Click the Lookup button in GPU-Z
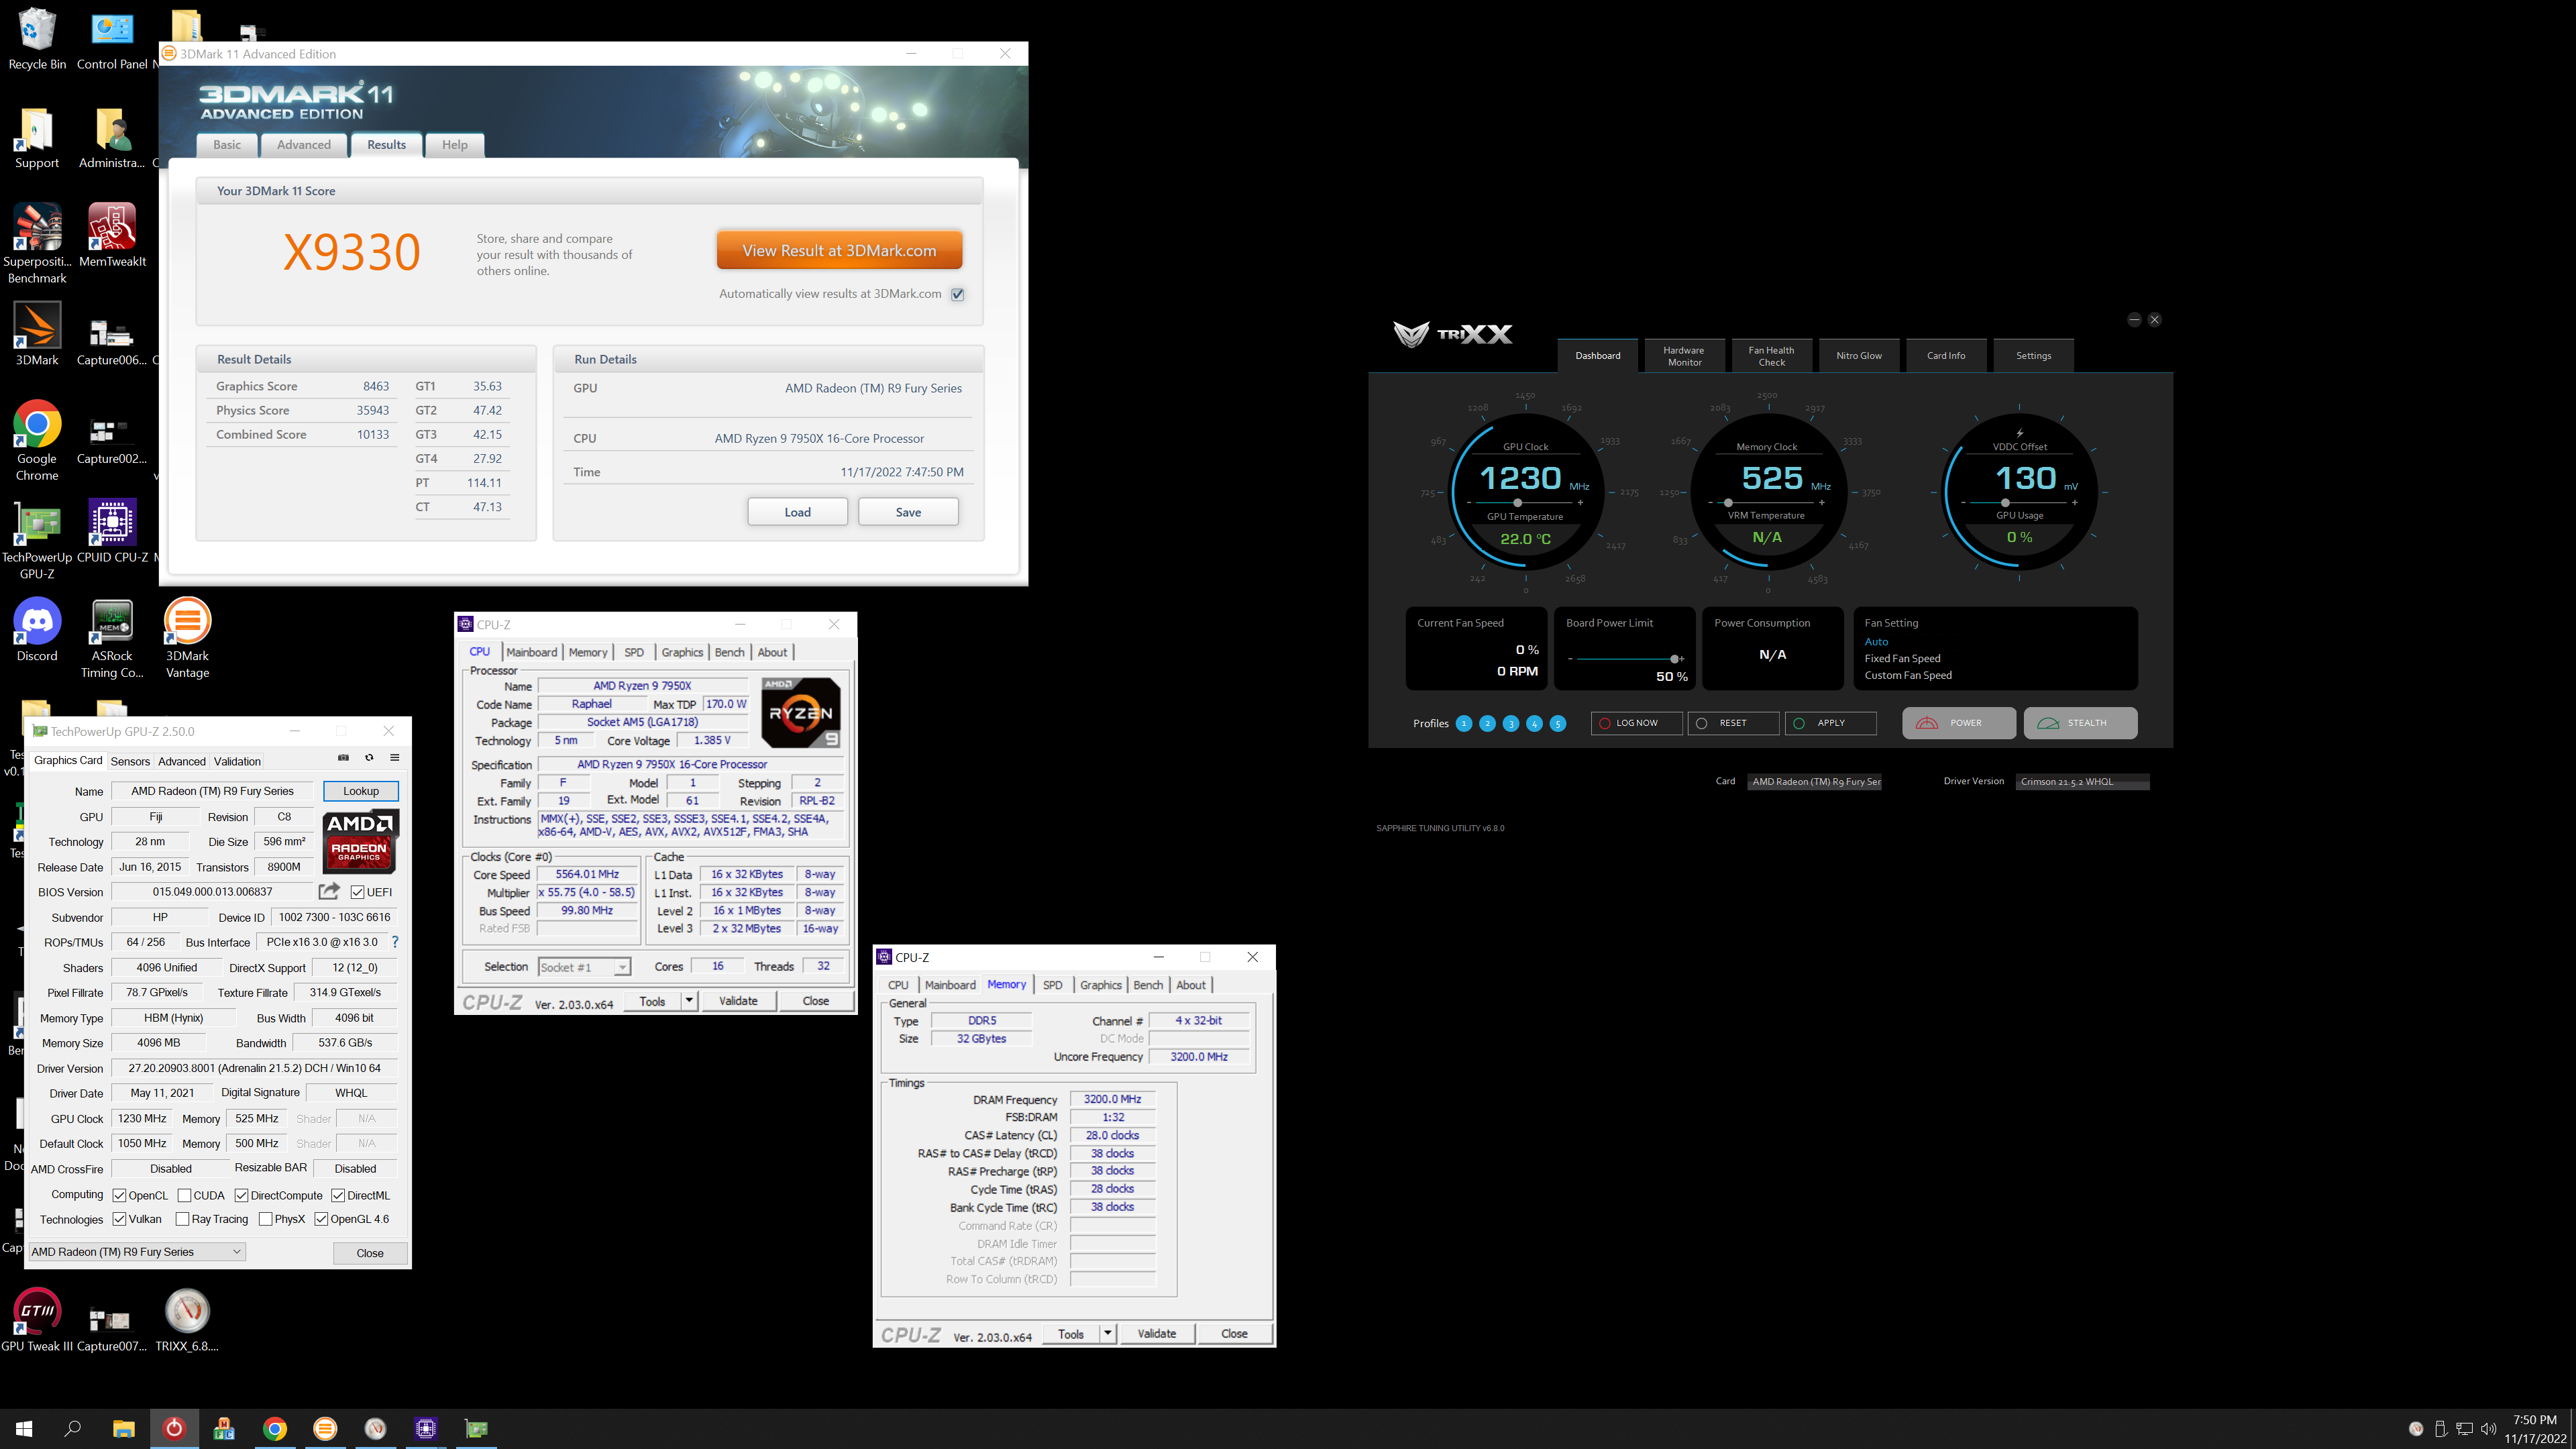The width and height of the screenshot is (2576, 1449). [x=361, y=791]
